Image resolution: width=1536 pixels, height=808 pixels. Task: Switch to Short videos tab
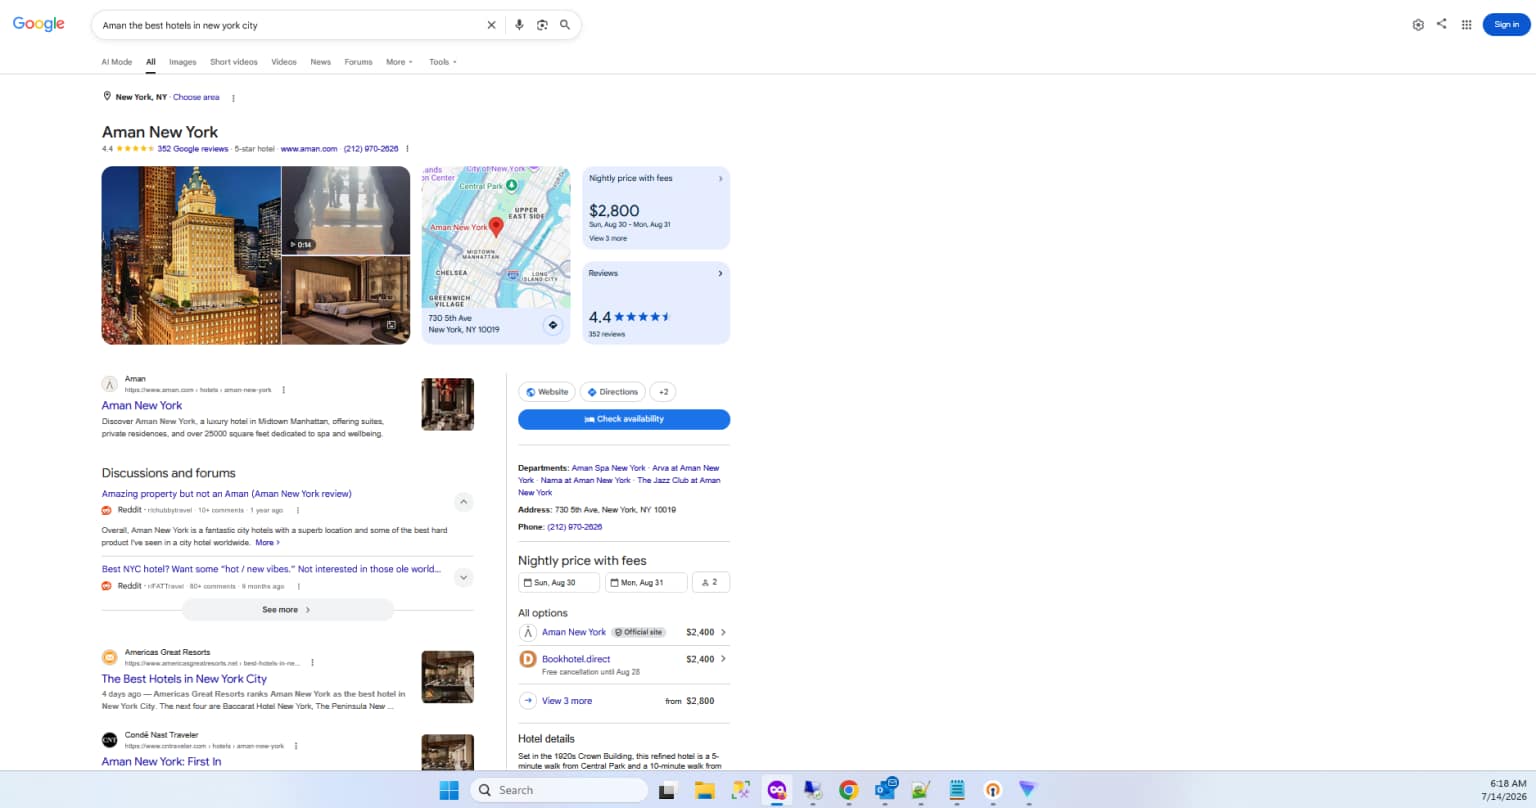234,62
